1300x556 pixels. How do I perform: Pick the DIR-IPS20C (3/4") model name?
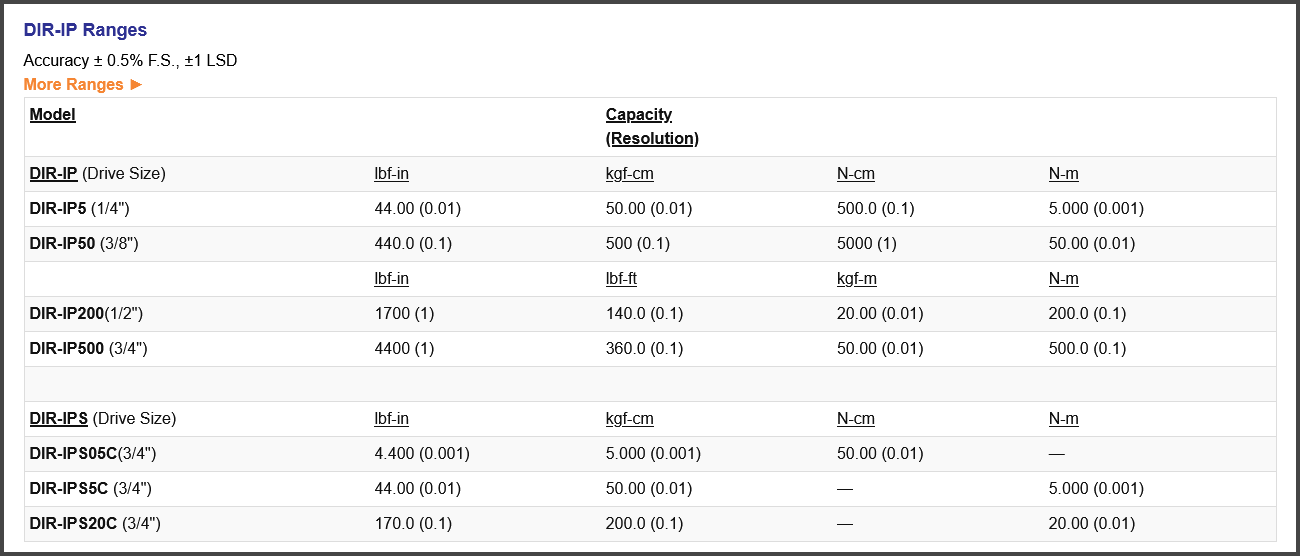coord(95,524)
